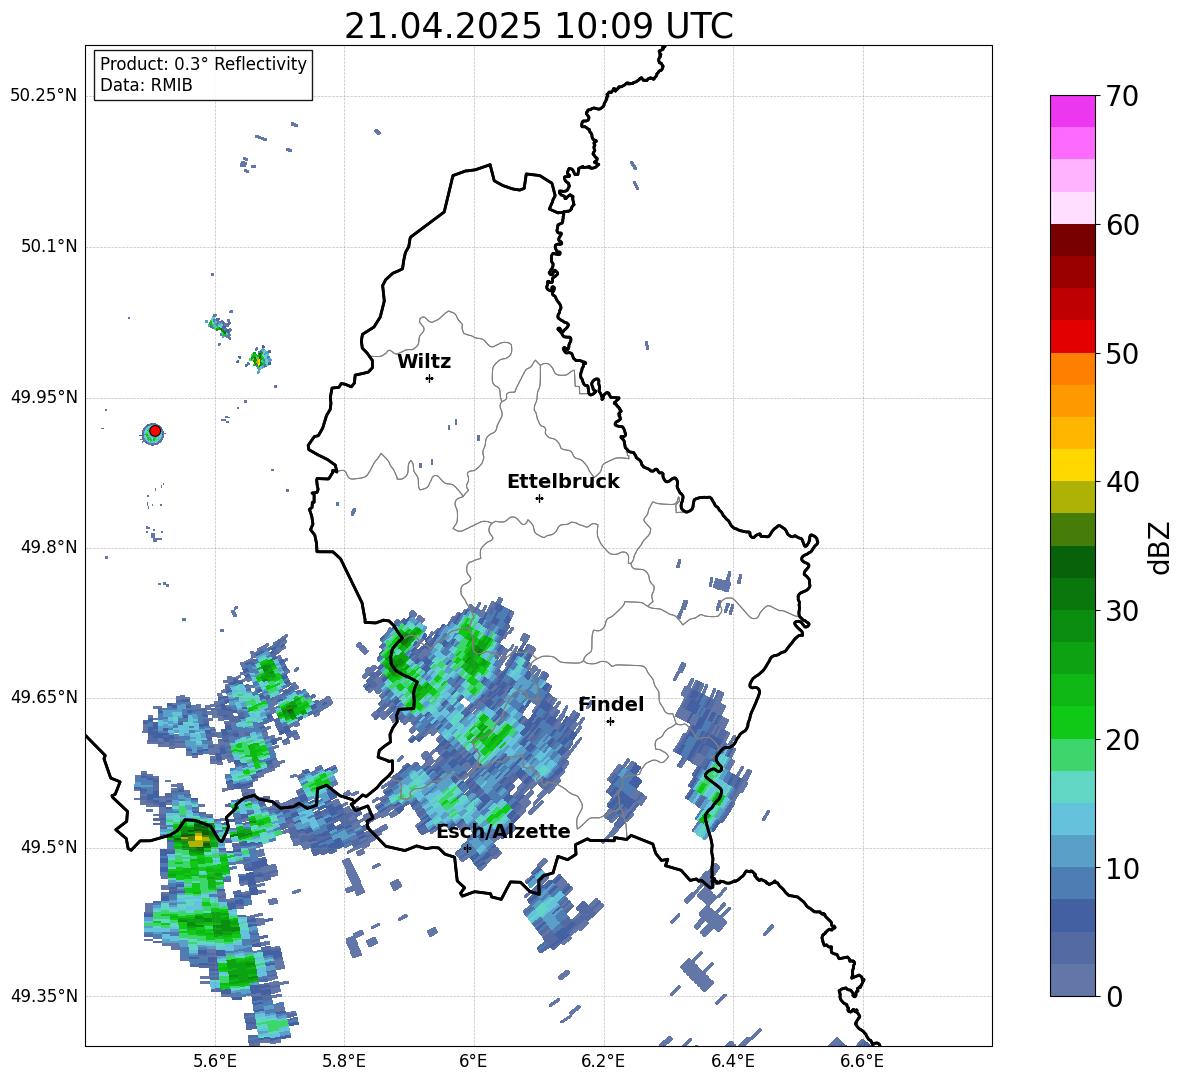Click the 5.6°E longitude label
The image size is (1184, 1081).
(215, 1061)
